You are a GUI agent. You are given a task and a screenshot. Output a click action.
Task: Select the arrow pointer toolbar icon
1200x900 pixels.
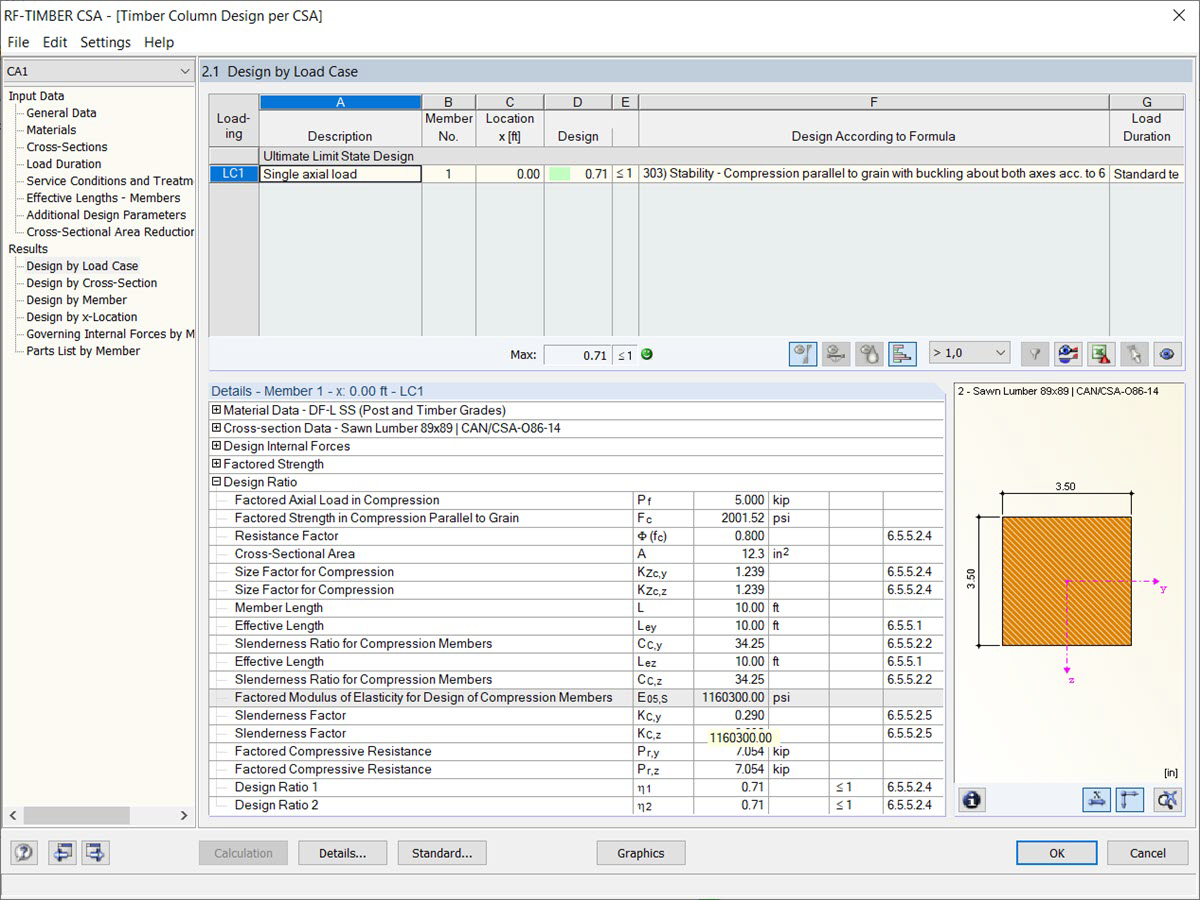click(1134, 354)
